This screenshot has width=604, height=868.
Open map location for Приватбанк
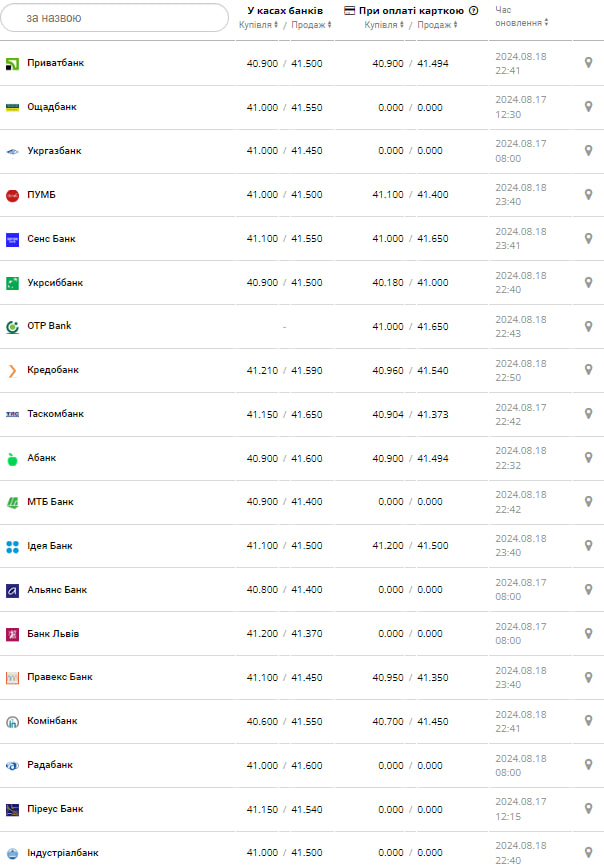(588, 63)
